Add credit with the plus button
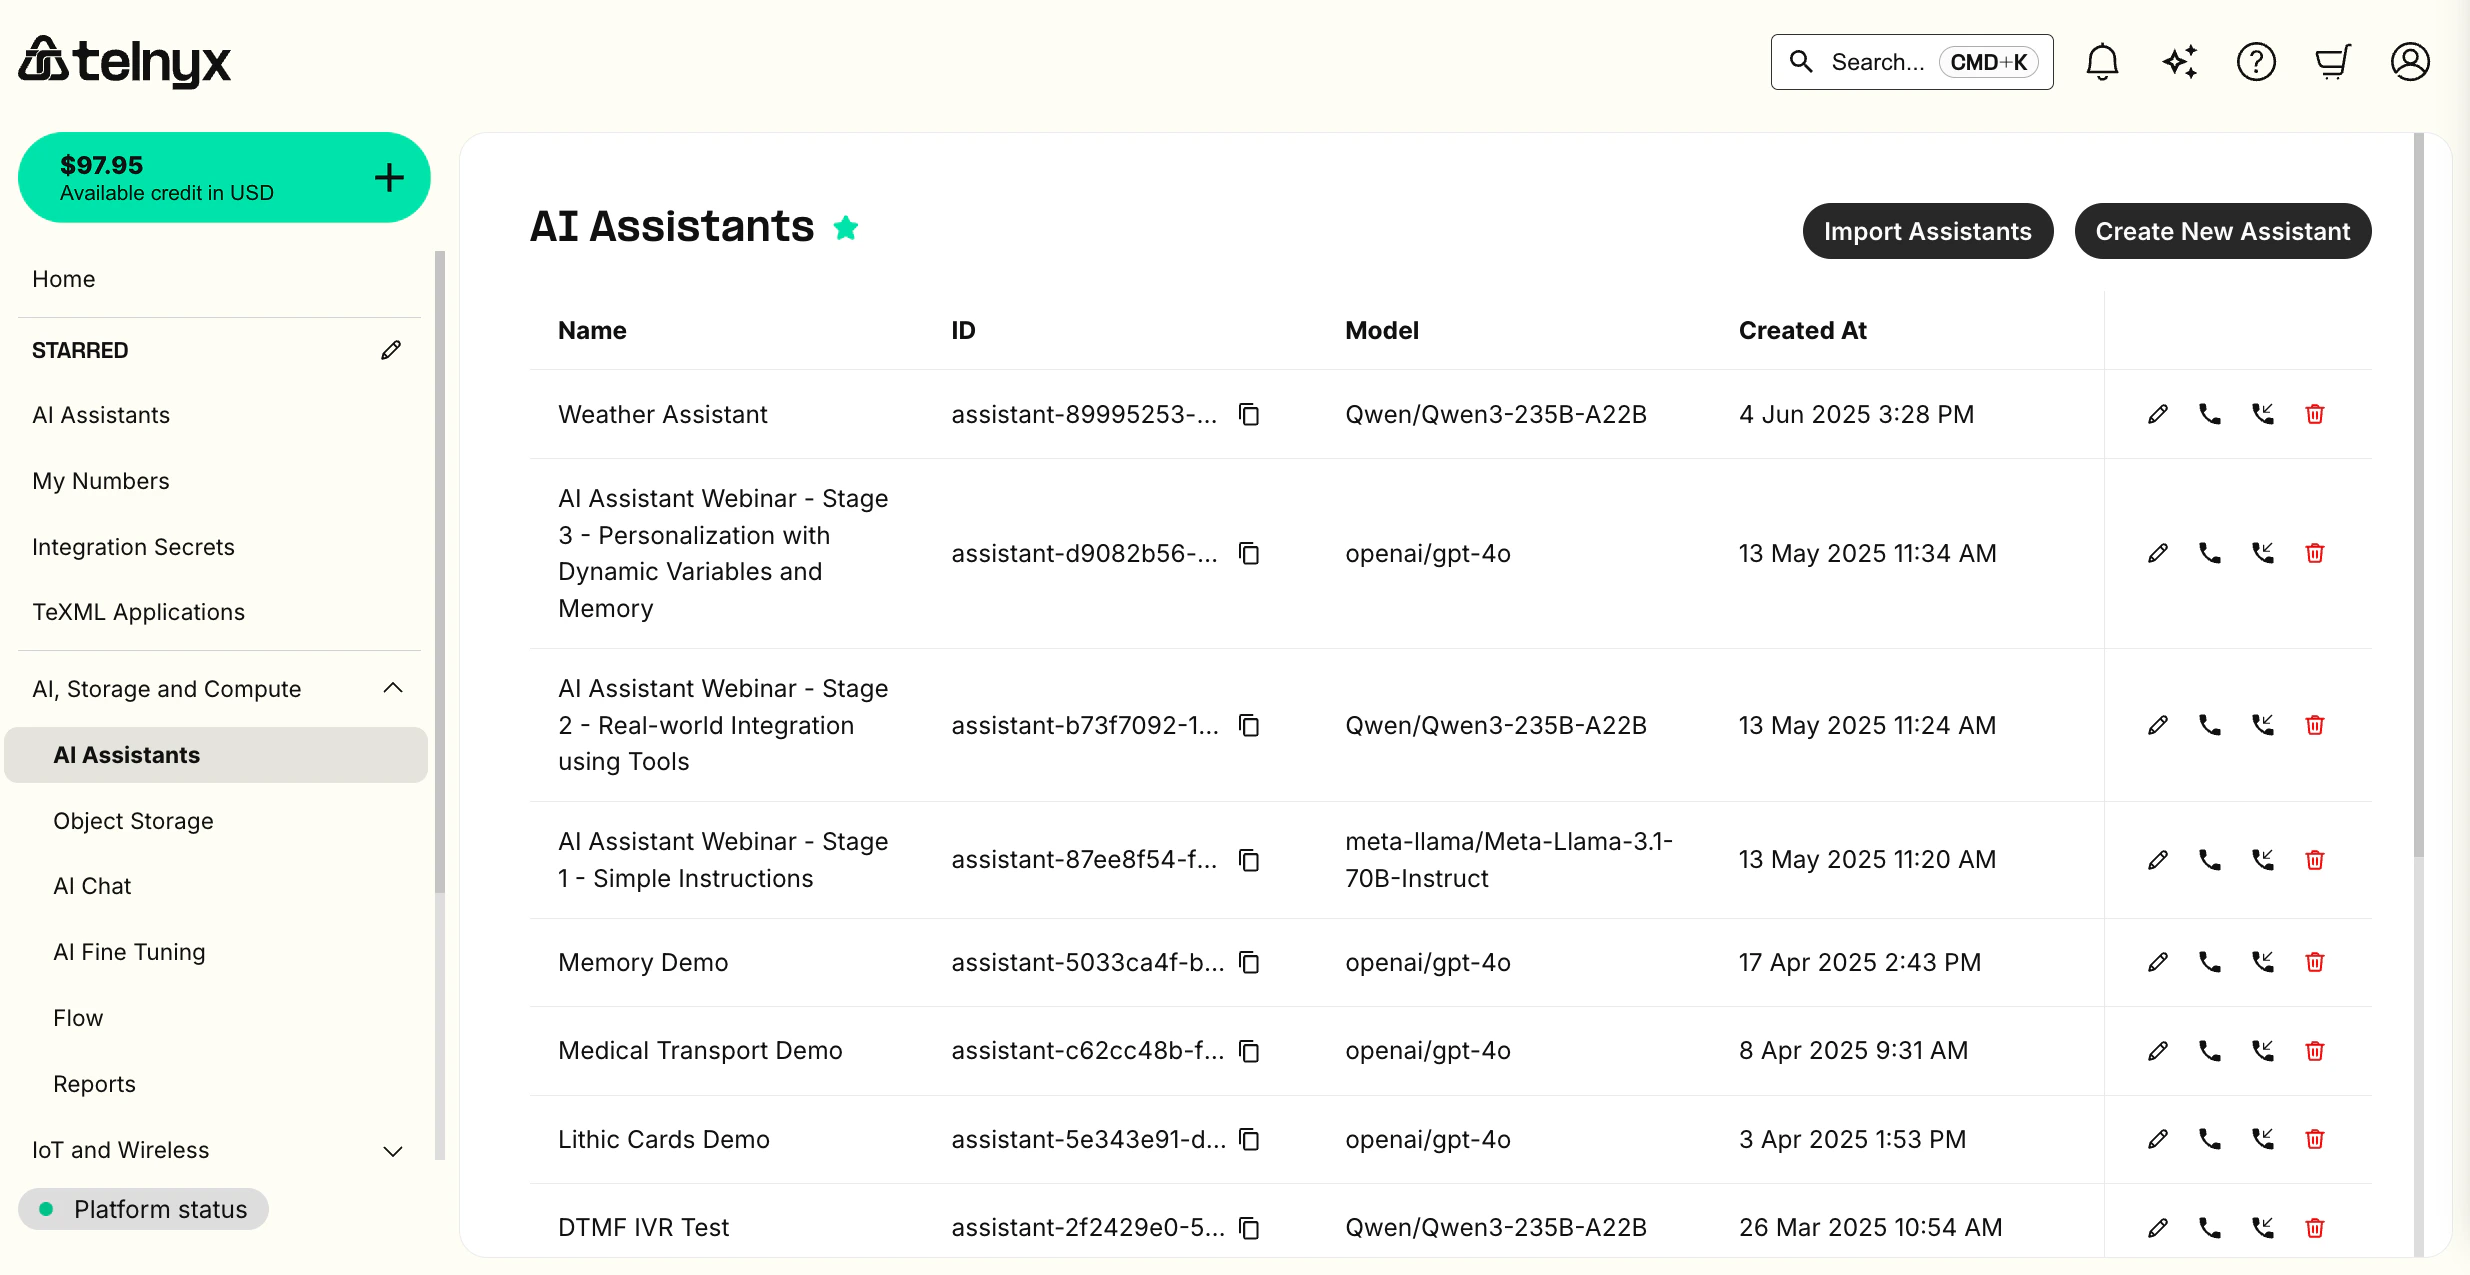The height and width of the screenshot is (1275, 2470). [389, 177]
